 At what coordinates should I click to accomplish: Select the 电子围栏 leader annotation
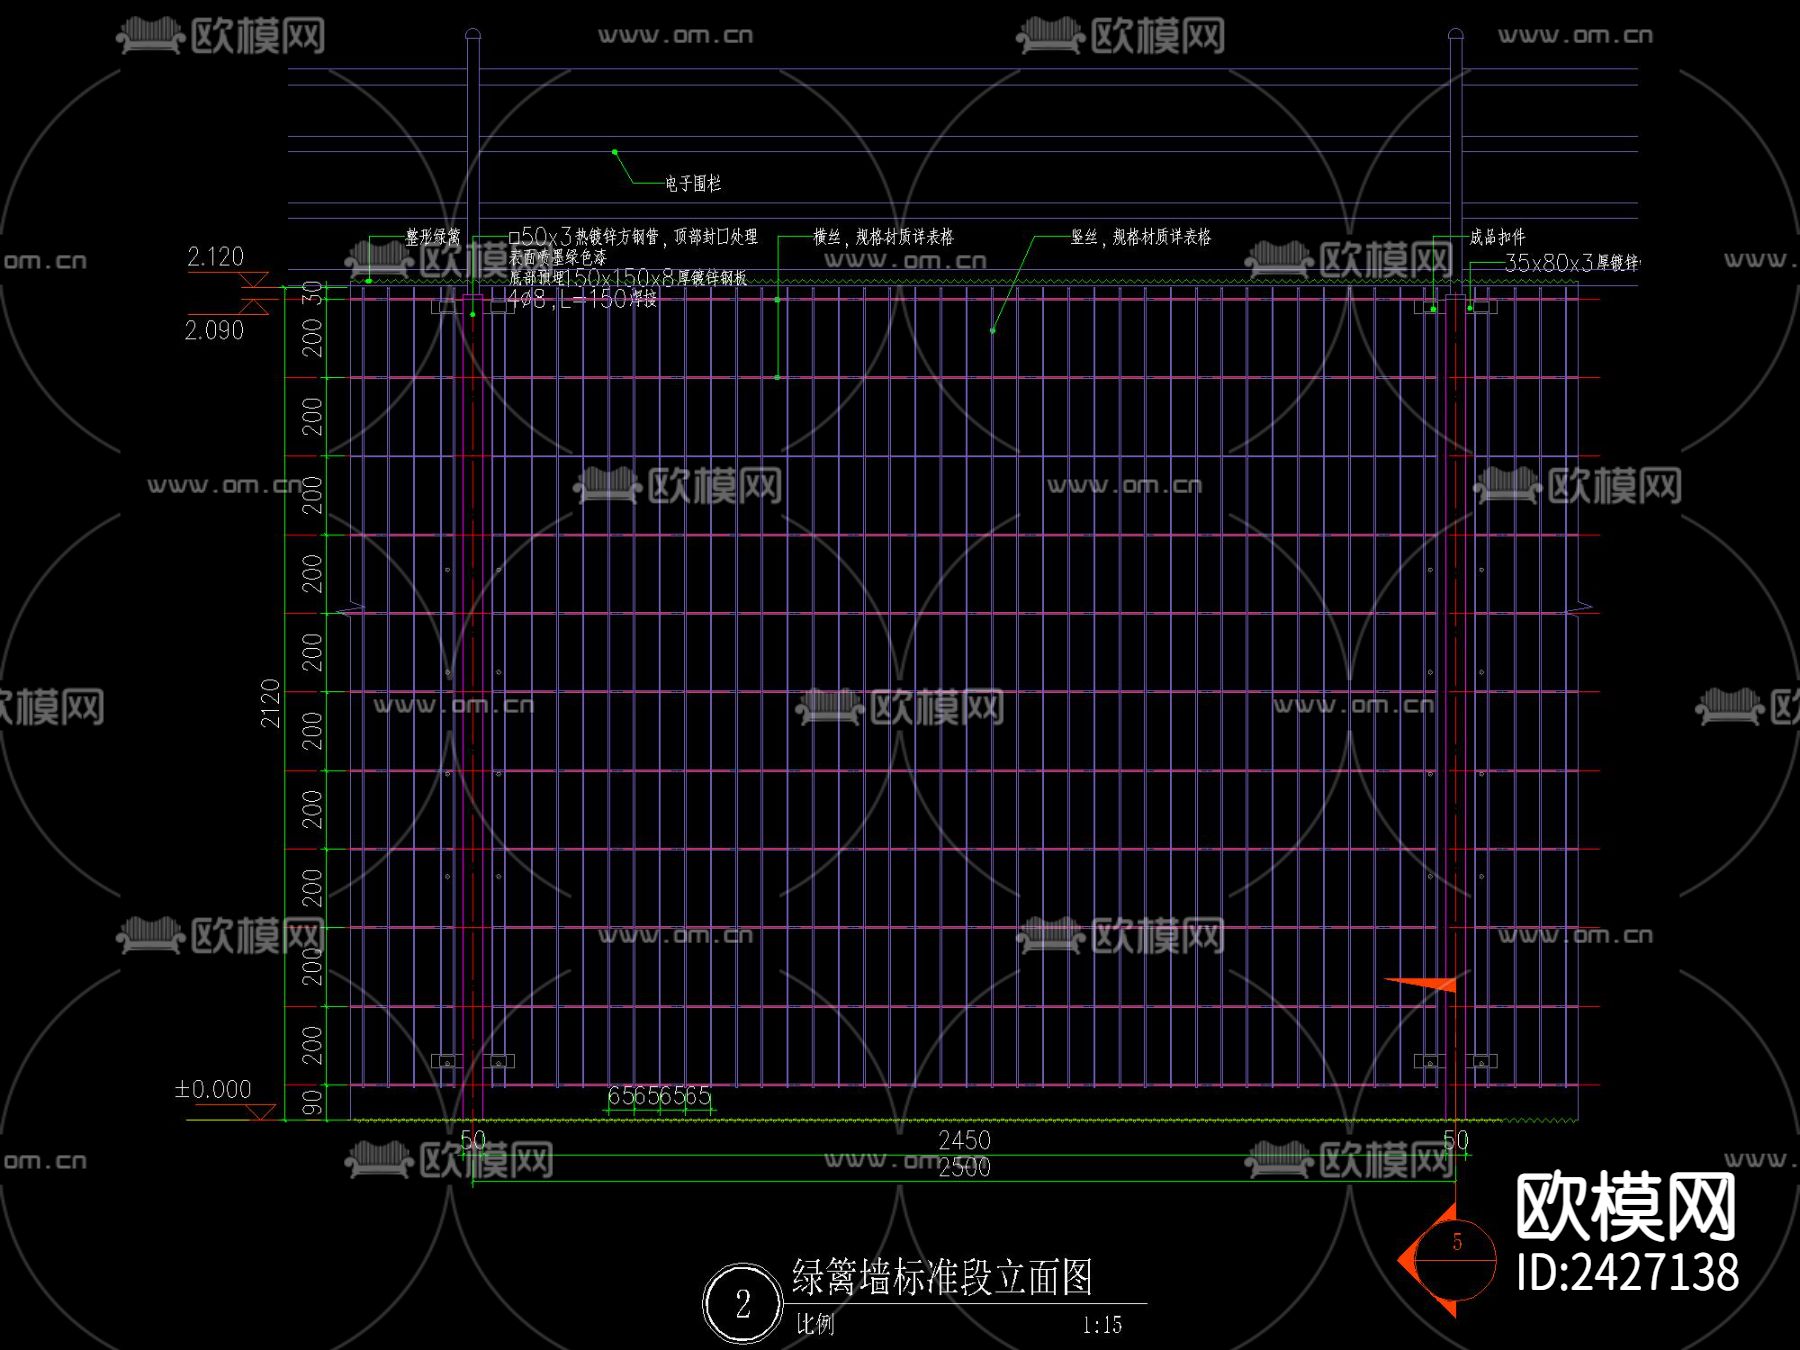pyautogui.click(x=692, y=183)
